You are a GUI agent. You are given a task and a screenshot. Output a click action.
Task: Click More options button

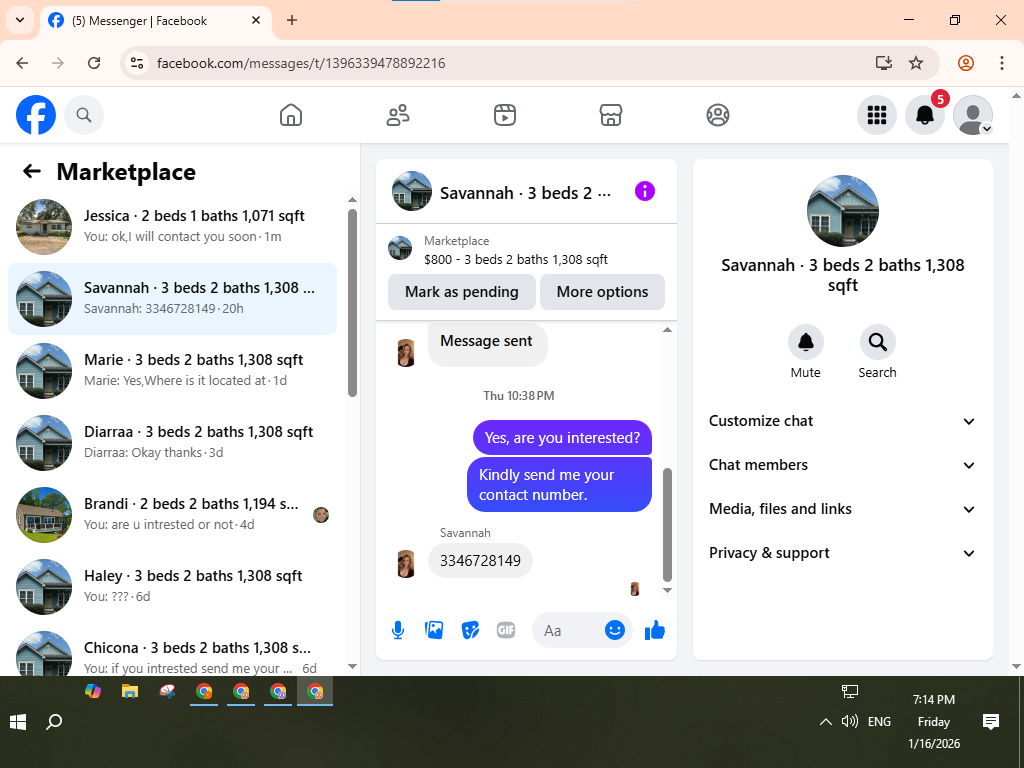pos(602,292)
